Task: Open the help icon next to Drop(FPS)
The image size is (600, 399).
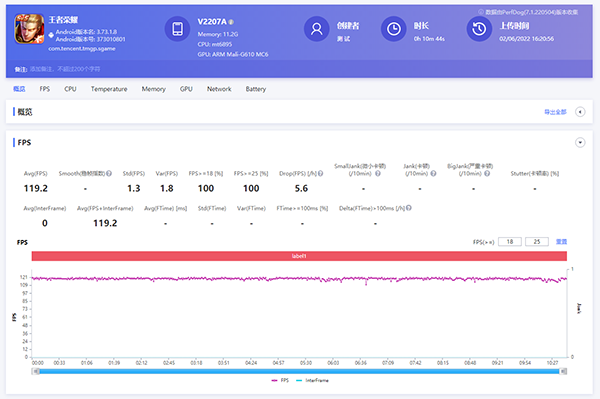Action: (321, 174)
